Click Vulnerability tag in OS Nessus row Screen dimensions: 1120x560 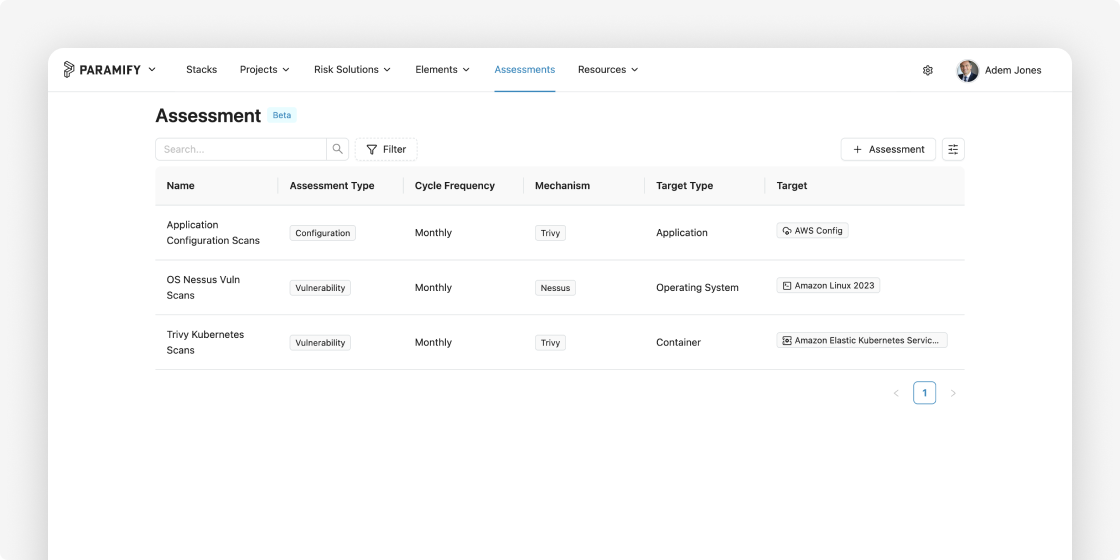[x=320, y=288]
